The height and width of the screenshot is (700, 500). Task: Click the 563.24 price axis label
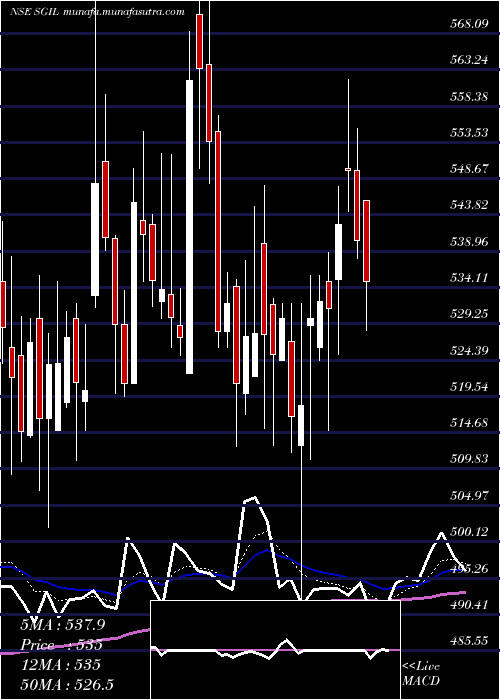coord(468,60)
